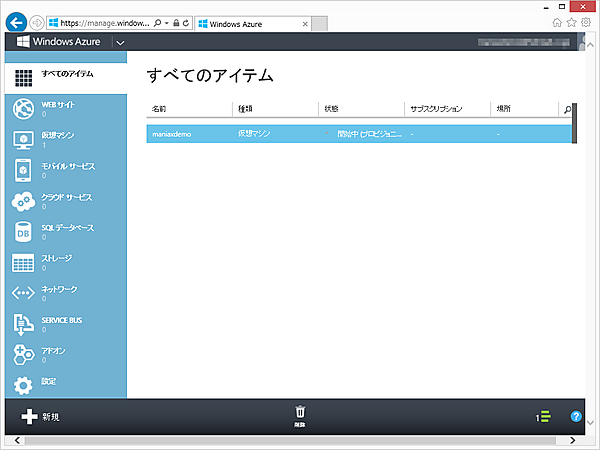Open the アドオン add-ons icon

[x=23, y=353]
